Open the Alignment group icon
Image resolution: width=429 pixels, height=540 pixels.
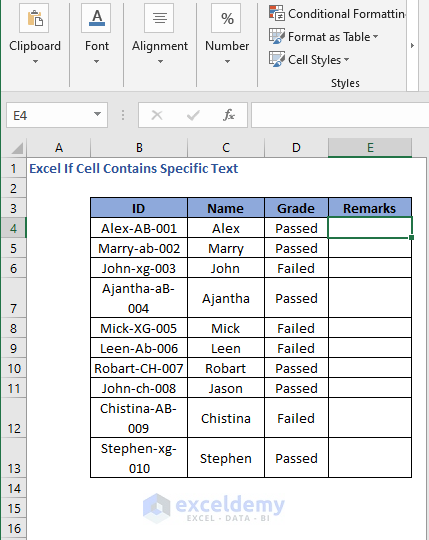159,18
